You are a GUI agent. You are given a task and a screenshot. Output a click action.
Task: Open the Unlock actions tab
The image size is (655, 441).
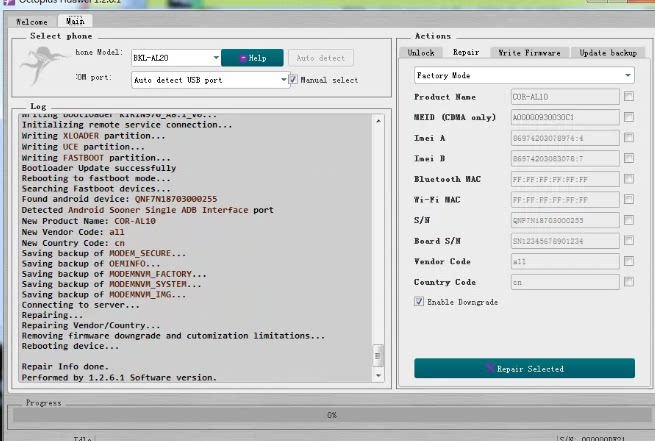[x=421, y=53]
